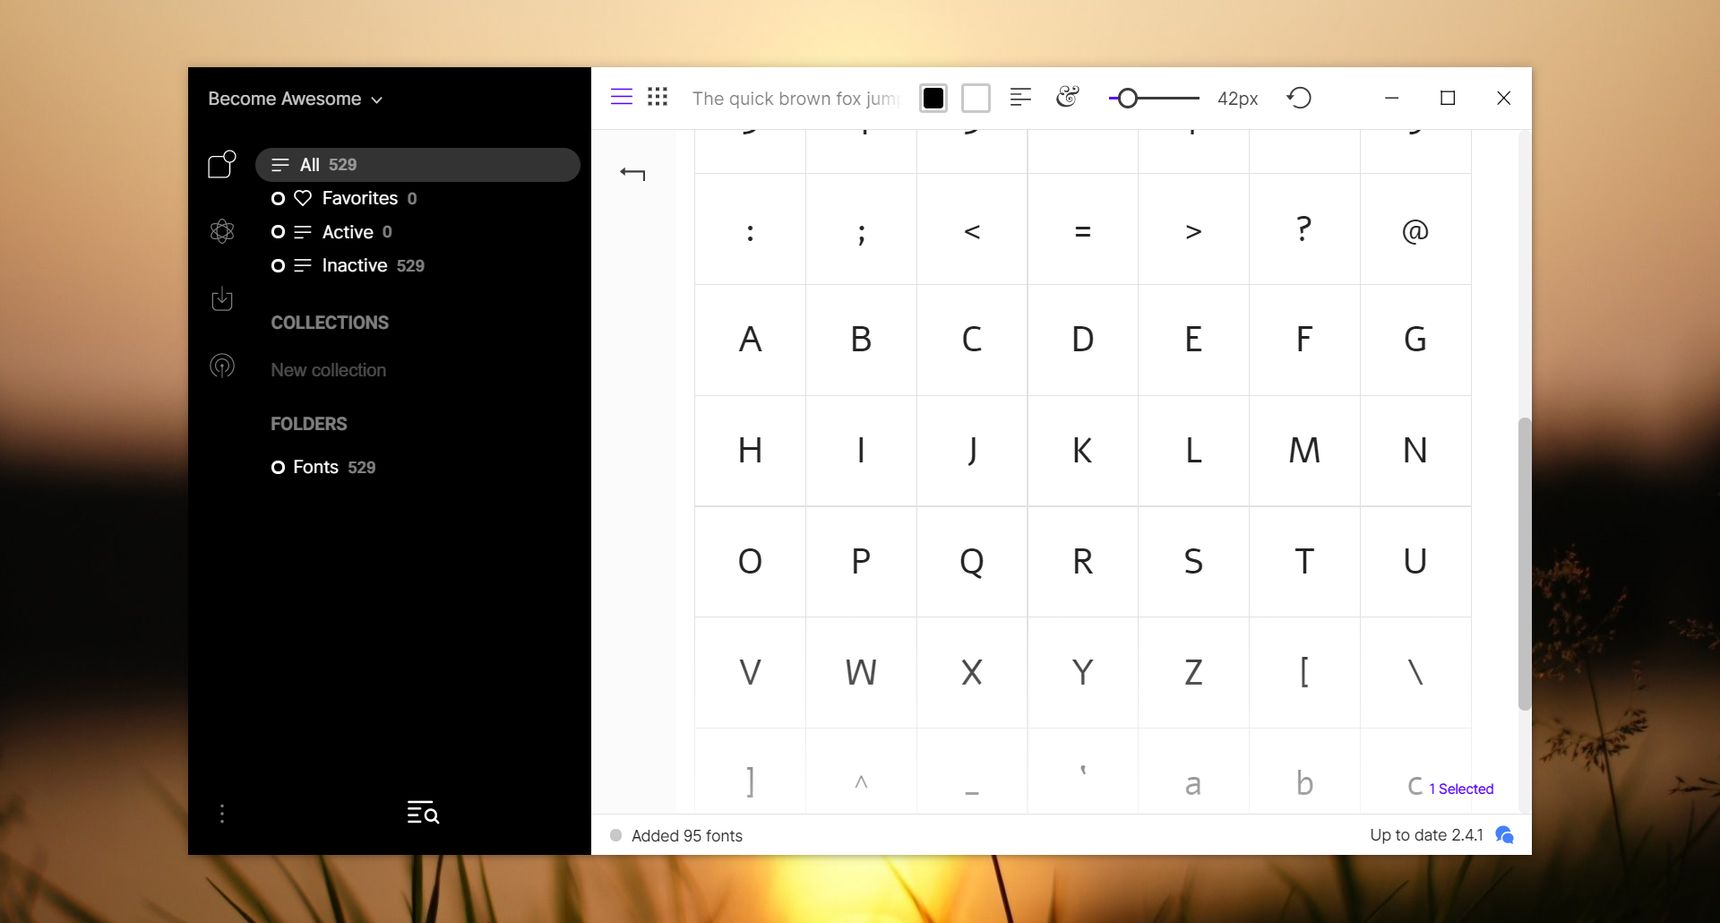Select the question mark glyph cell
Viewport: 1720px width, 923px height.
point(1304,230)
